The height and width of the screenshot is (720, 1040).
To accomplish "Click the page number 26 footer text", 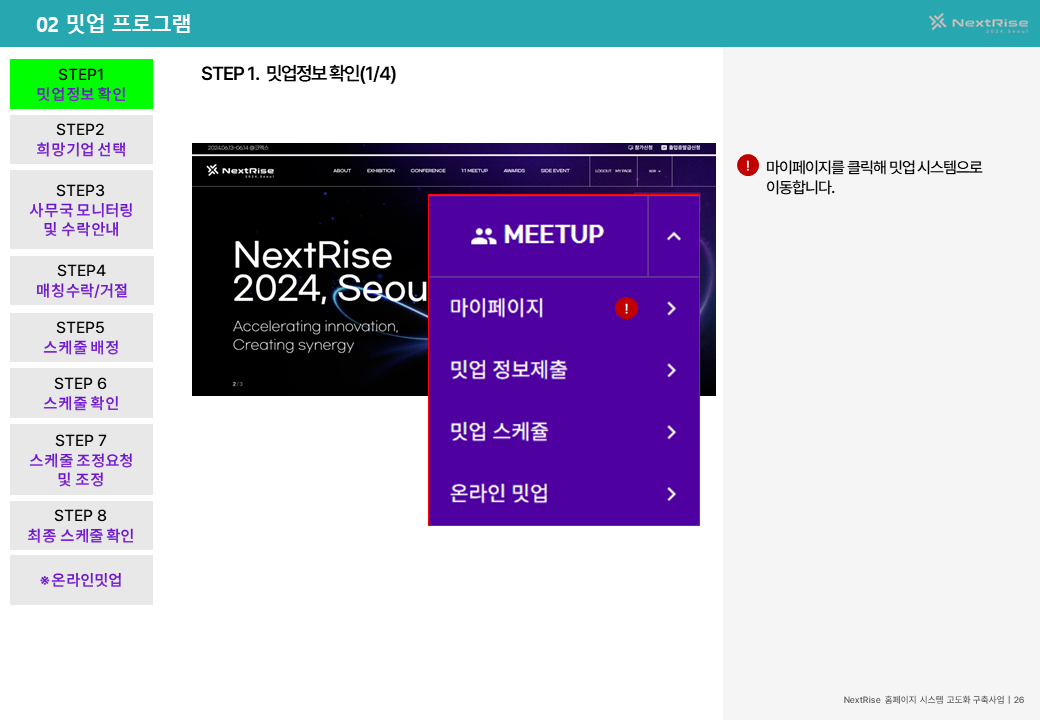I will [x=1019, y=699].
